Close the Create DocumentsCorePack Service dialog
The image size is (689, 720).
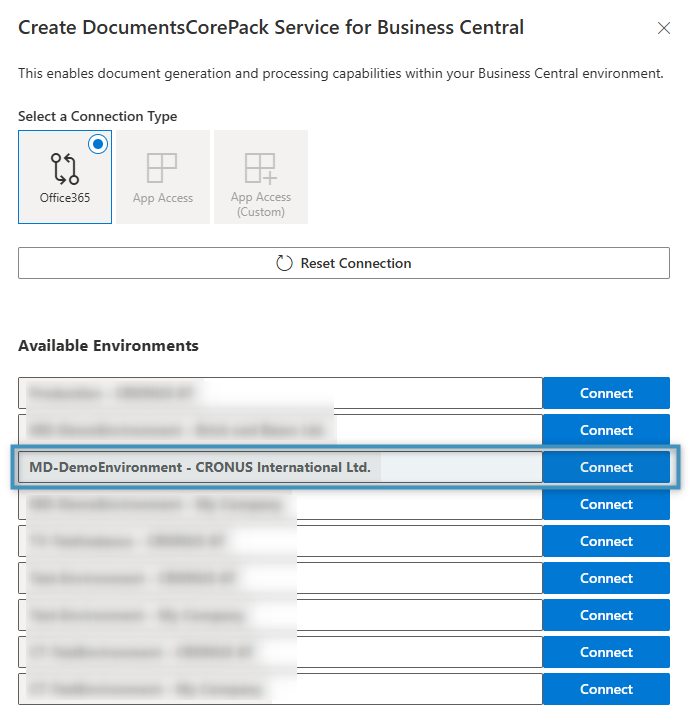click(x=664, y=28)
